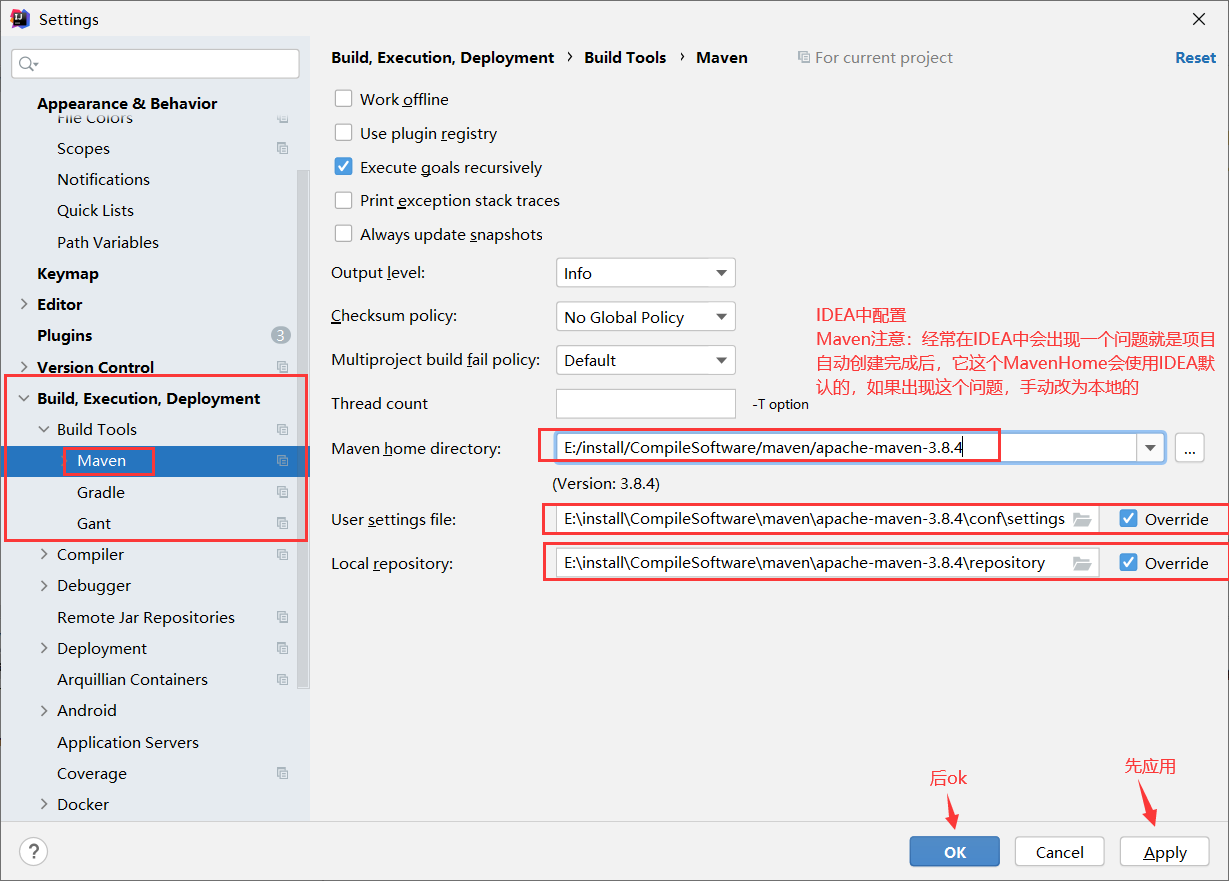
Task: Enable Always update snapshots checkbox
Action: tap(343, 234)
